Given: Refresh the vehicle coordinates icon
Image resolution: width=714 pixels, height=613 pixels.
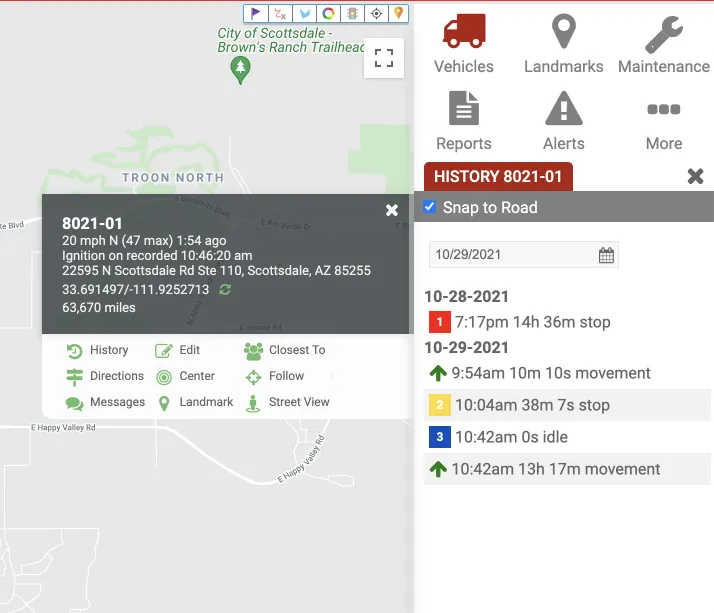Looking at the screenshot, I should (225, 289).
